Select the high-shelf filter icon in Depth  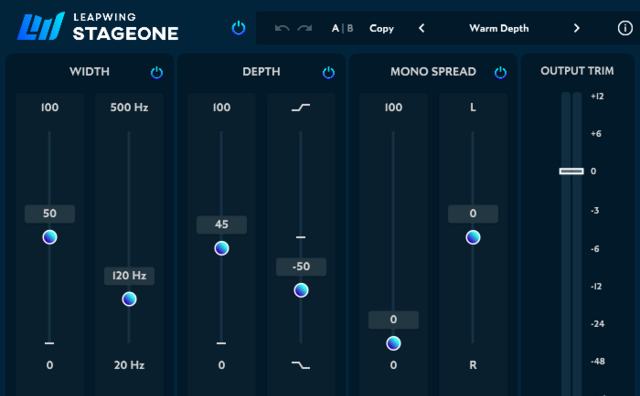coord(301,107)
